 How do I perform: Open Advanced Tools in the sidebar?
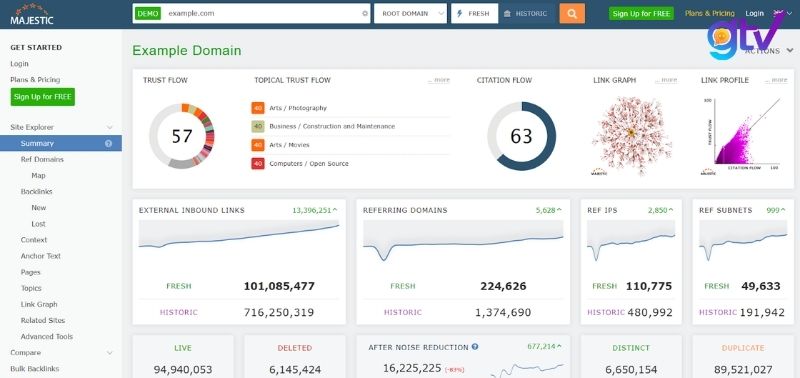click(46, 337)
